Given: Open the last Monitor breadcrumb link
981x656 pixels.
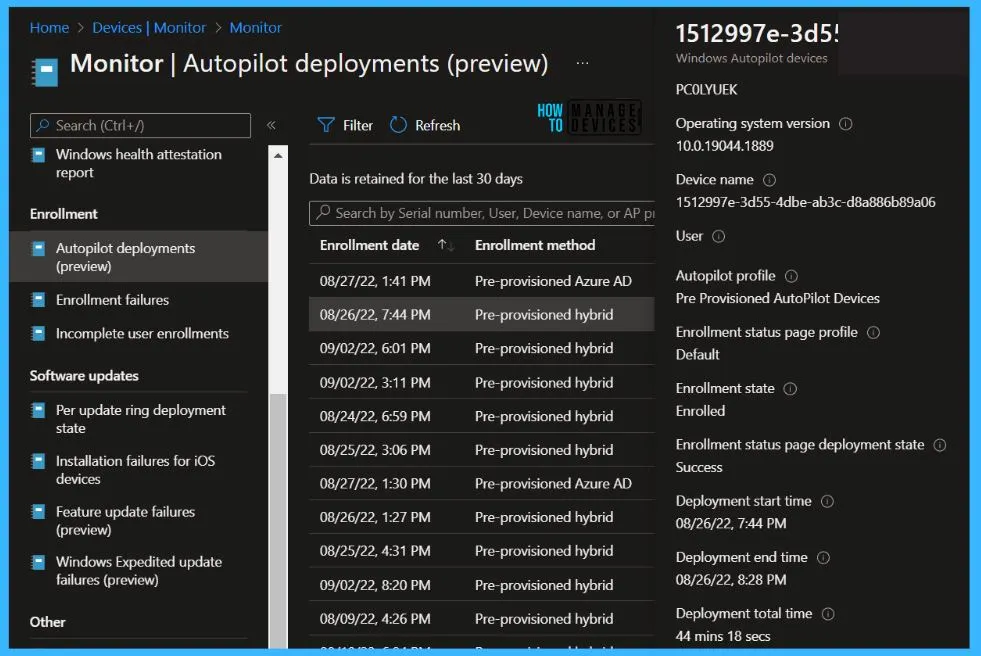Looking at the screenshot, I should [x=255, y=28].
